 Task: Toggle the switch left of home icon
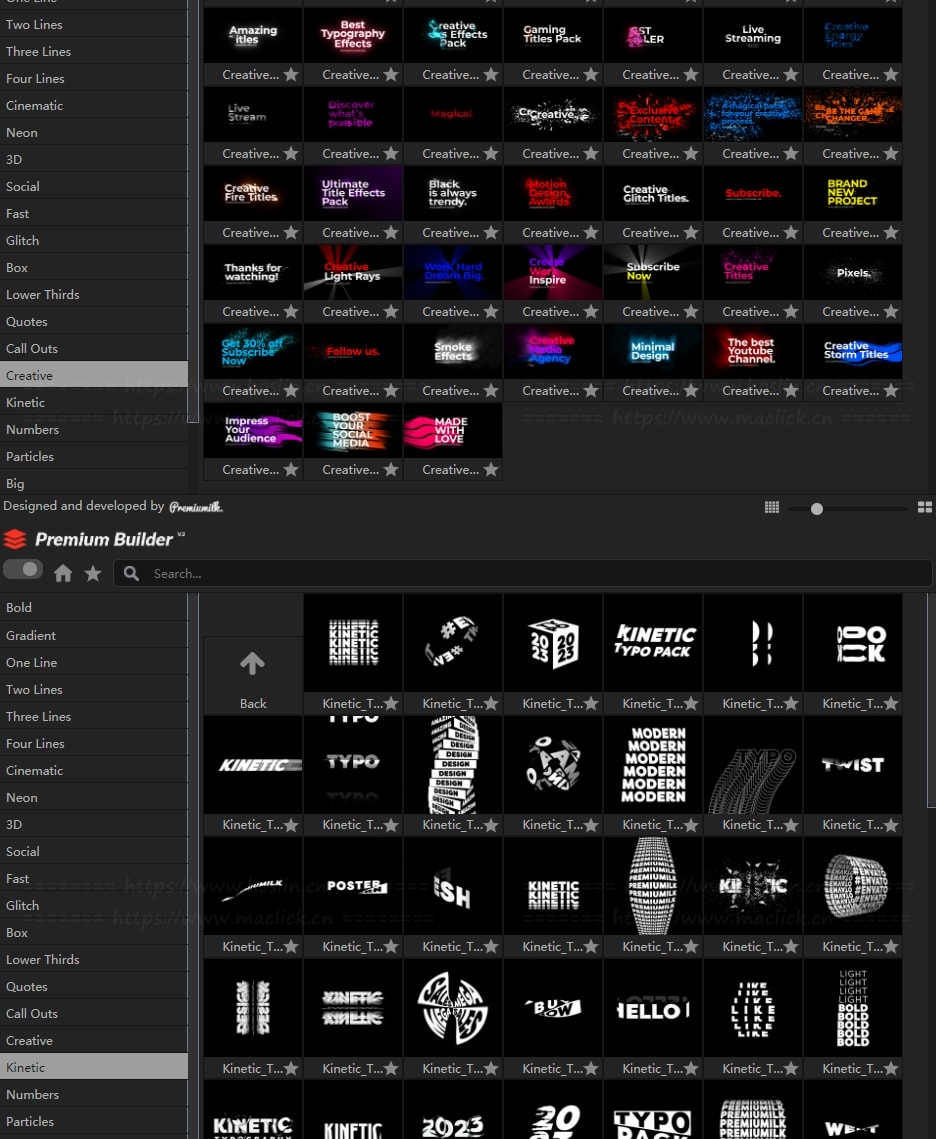[x=23, y=570]
